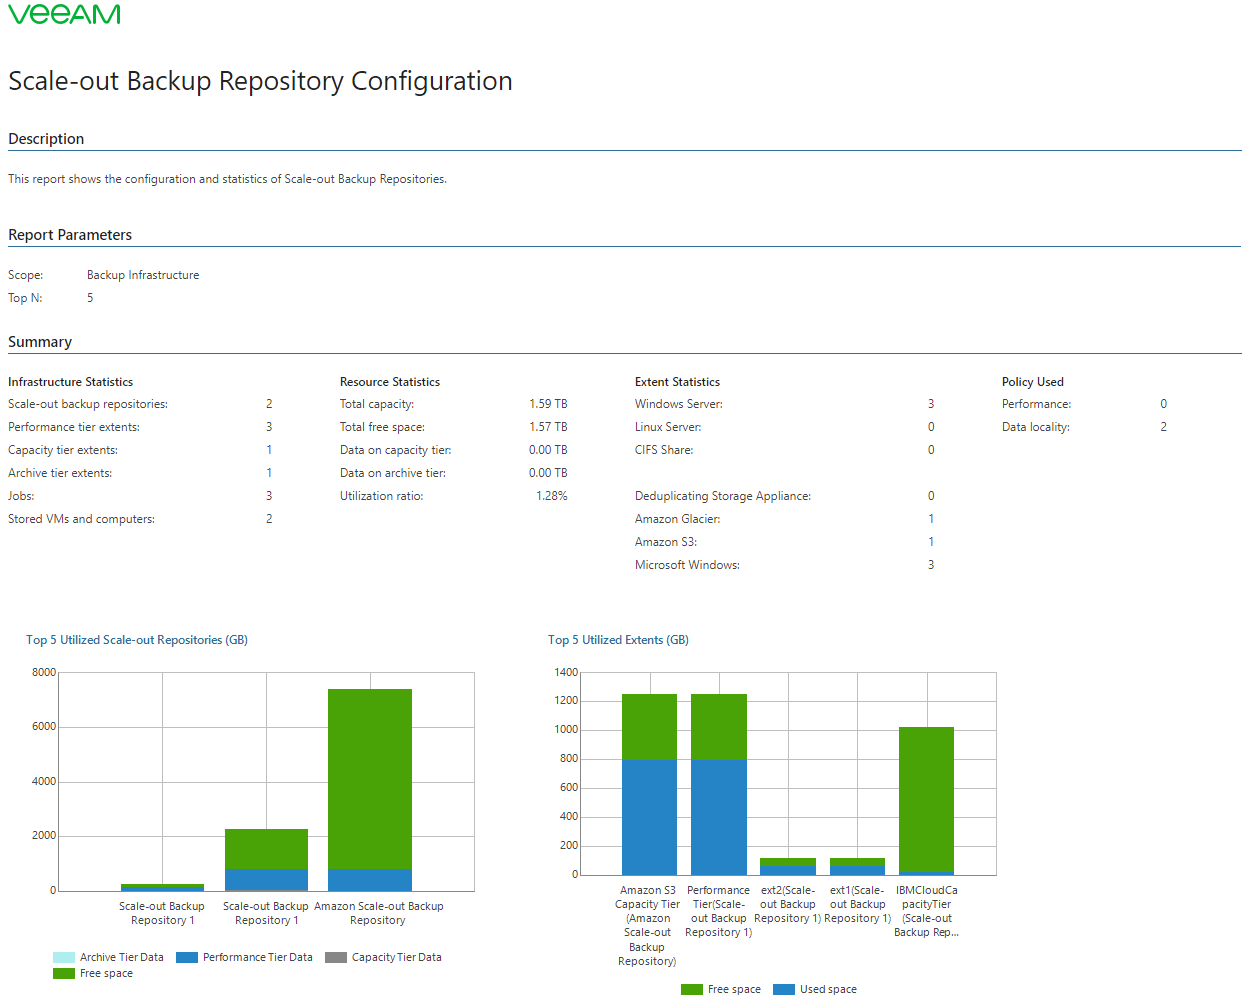Click the Infrastructure Statistics heading

click(70, 382)
